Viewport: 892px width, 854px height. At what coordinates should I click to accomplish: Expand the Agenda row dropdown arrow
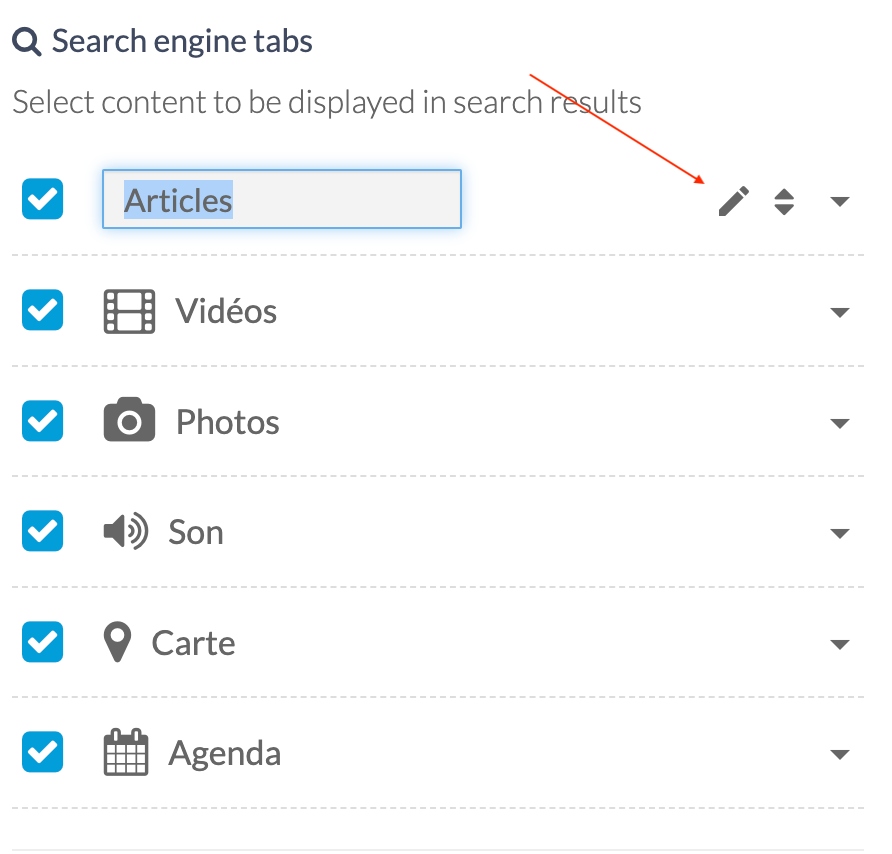840,755
